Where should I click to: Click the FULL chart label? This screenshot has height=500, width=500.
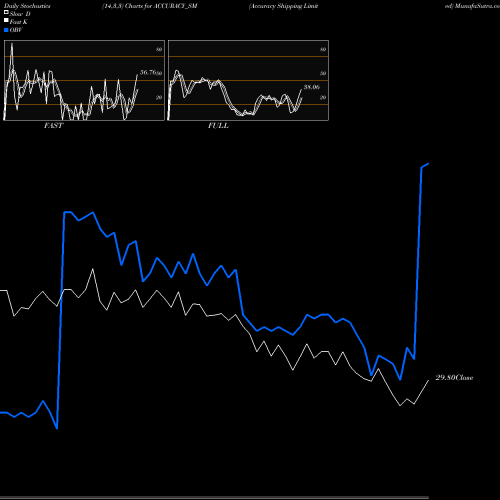(218, 126)
